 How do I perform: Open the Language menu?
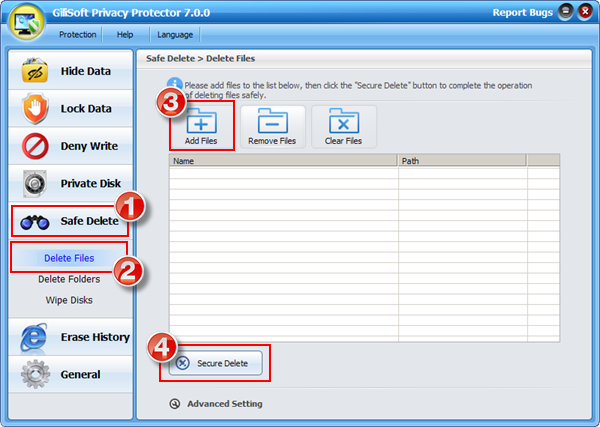tap(175, 34)
